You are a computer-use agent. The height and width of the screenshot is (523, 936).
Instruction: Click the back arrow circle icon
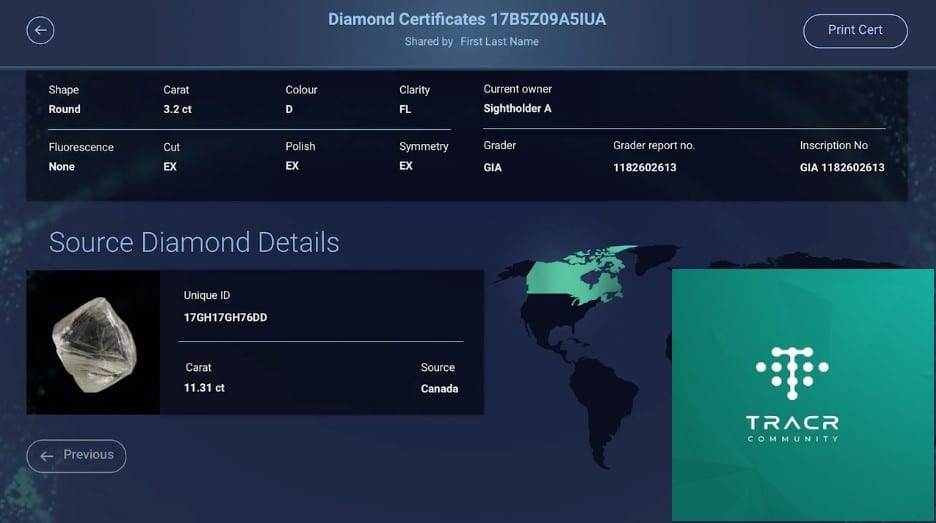40,30
